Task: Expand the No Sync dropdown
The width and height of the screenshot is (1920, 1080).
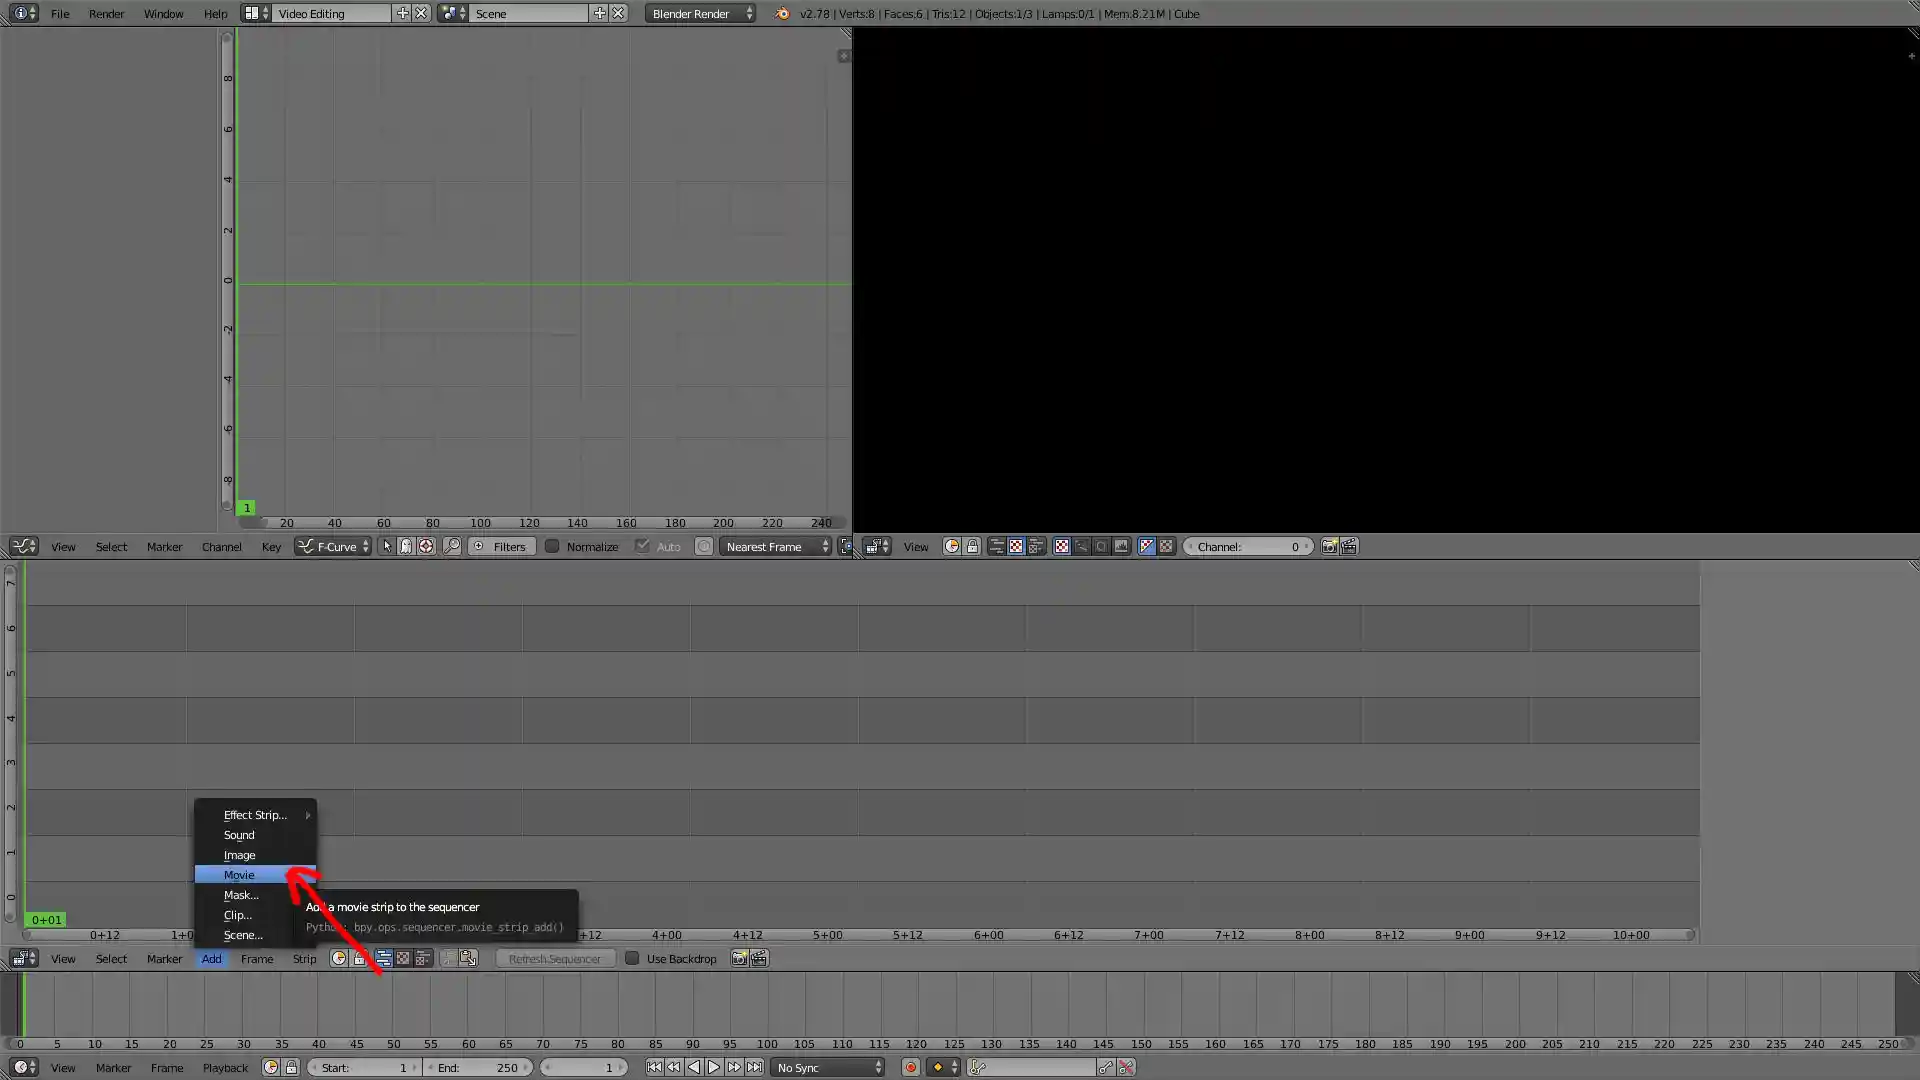Action: (x=828, y=1067)
